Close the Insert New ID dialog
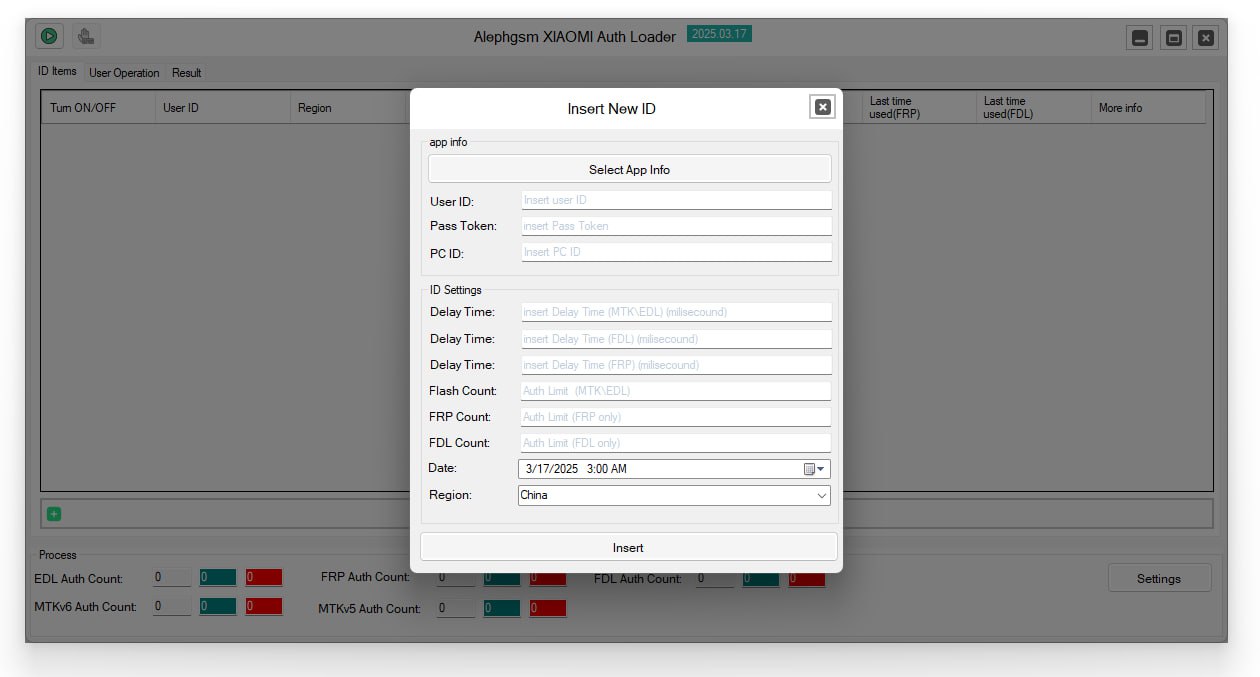 (x=822, y=107)
